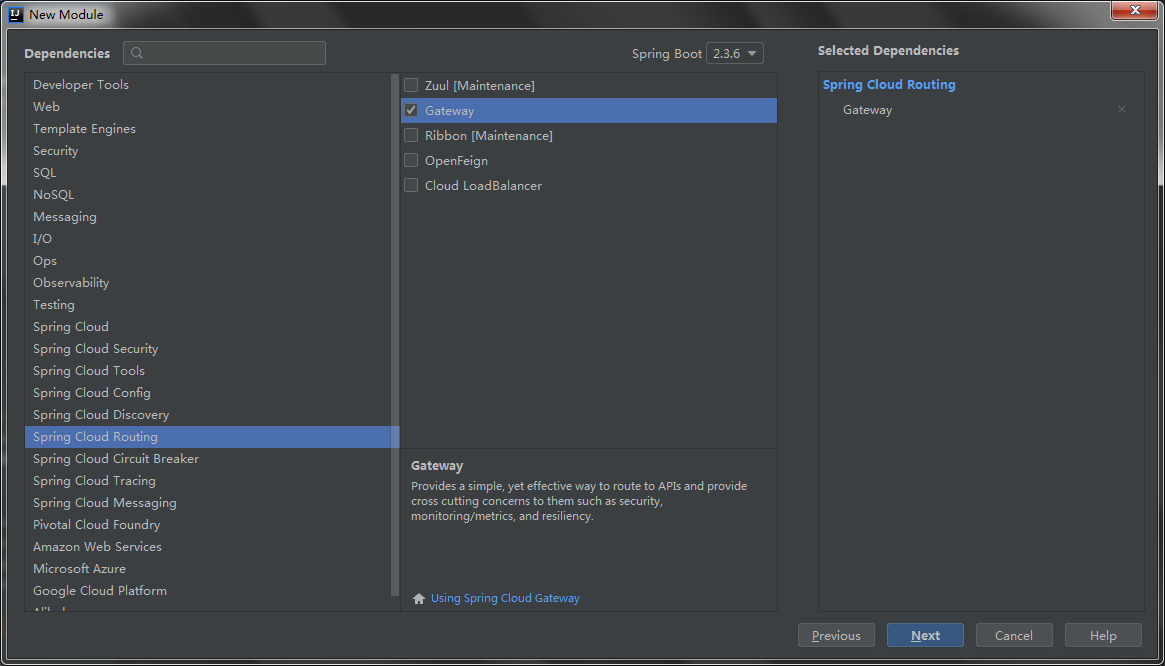Click the search magnifier icon in Dependencies field

pyautogui.click(x=137, y=54)
